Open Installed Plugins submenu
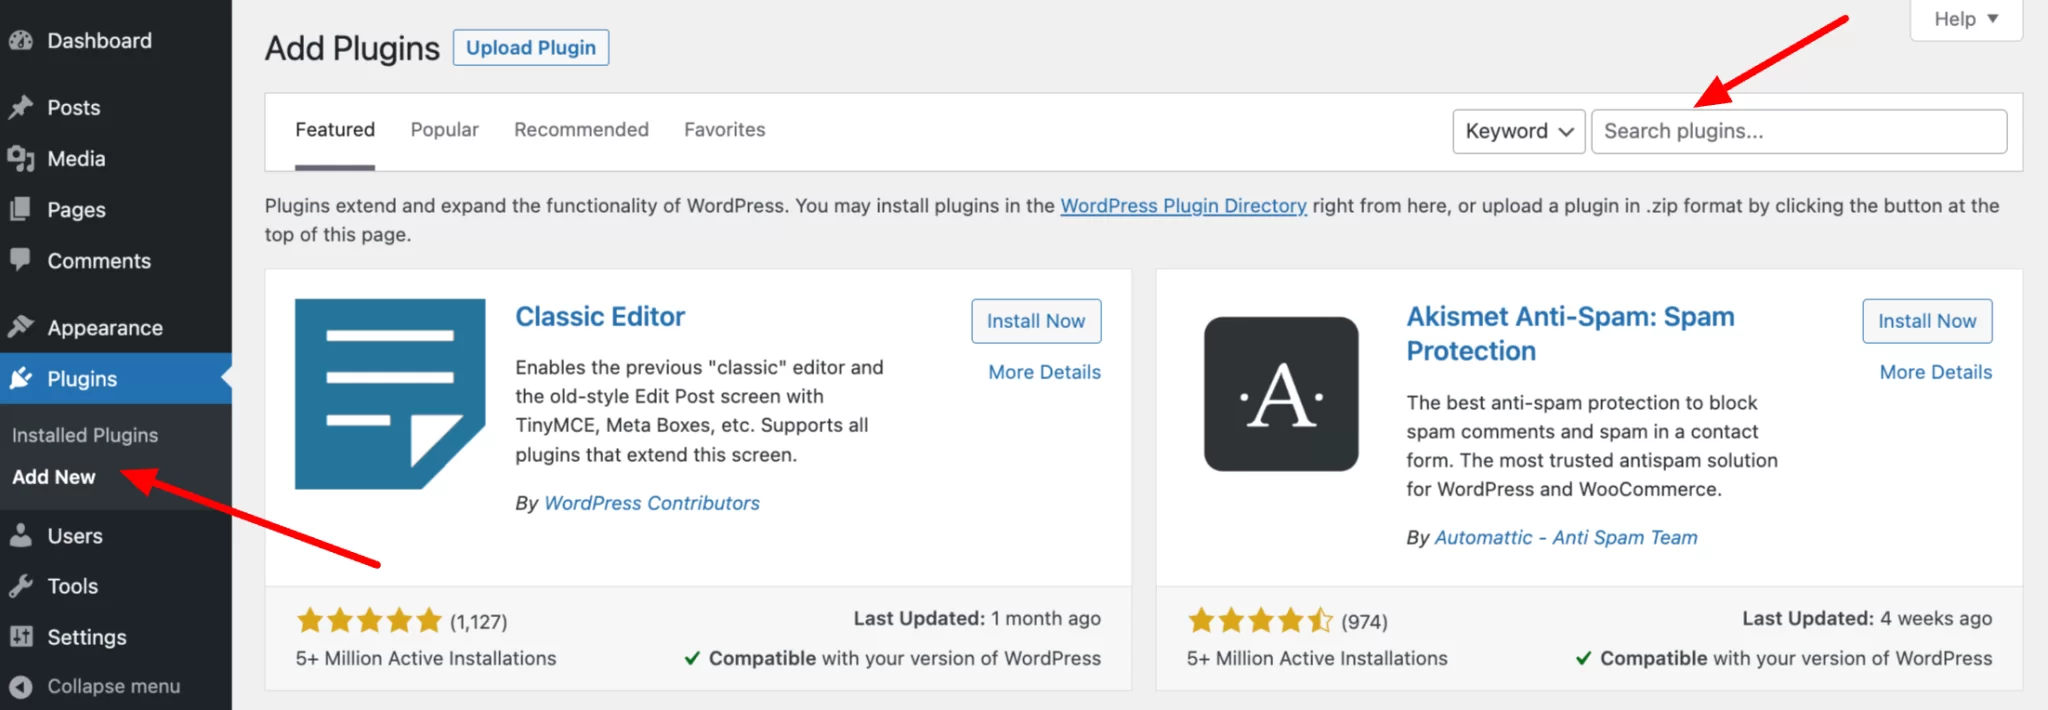Screen dimensions: 2048x710 pyautogui.click(x=85, y=435)
